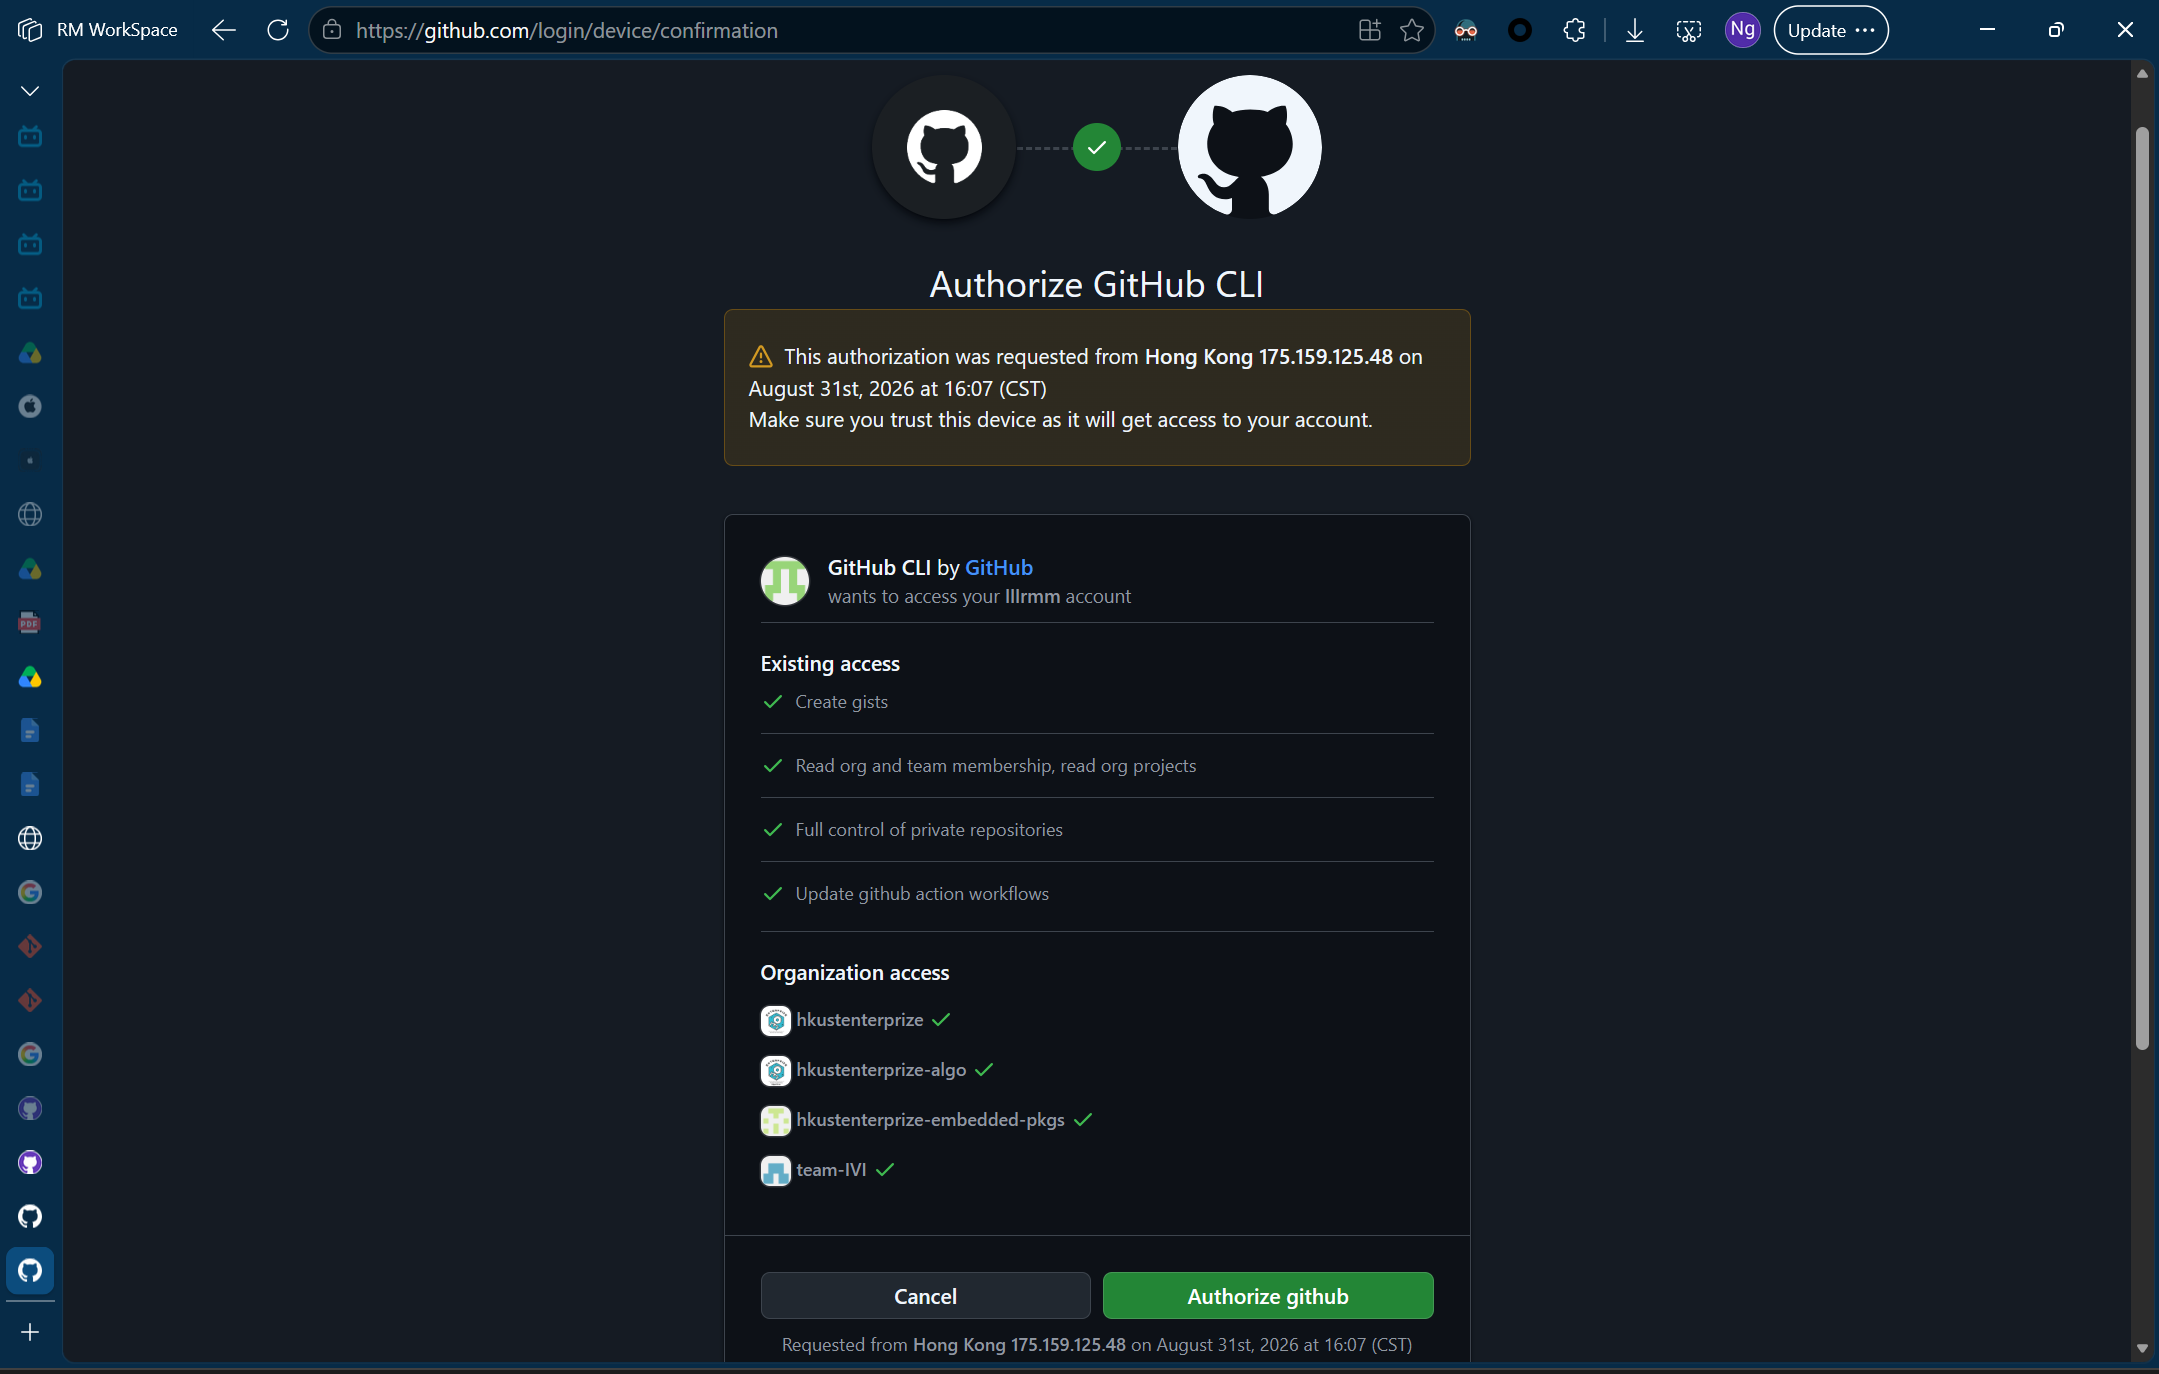Click the warning triangle icon

(760, 357)
